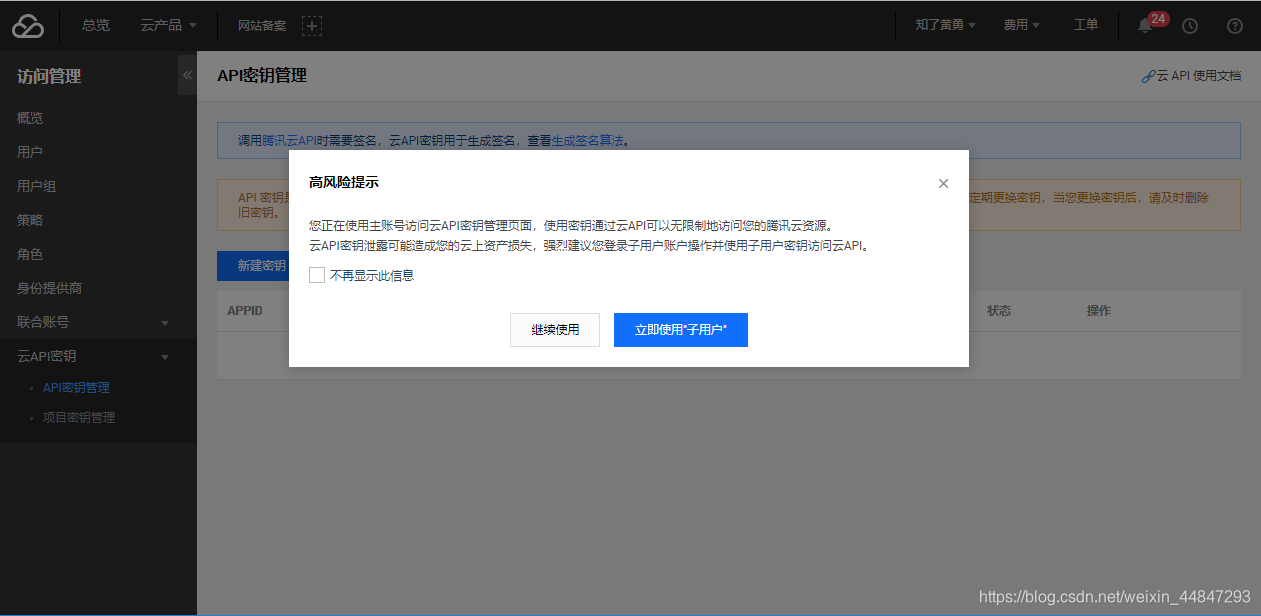Screen dimensions: 1261x616
Task: Click the link icon beside 云 API 使用文档
Action: (1148, 76)
